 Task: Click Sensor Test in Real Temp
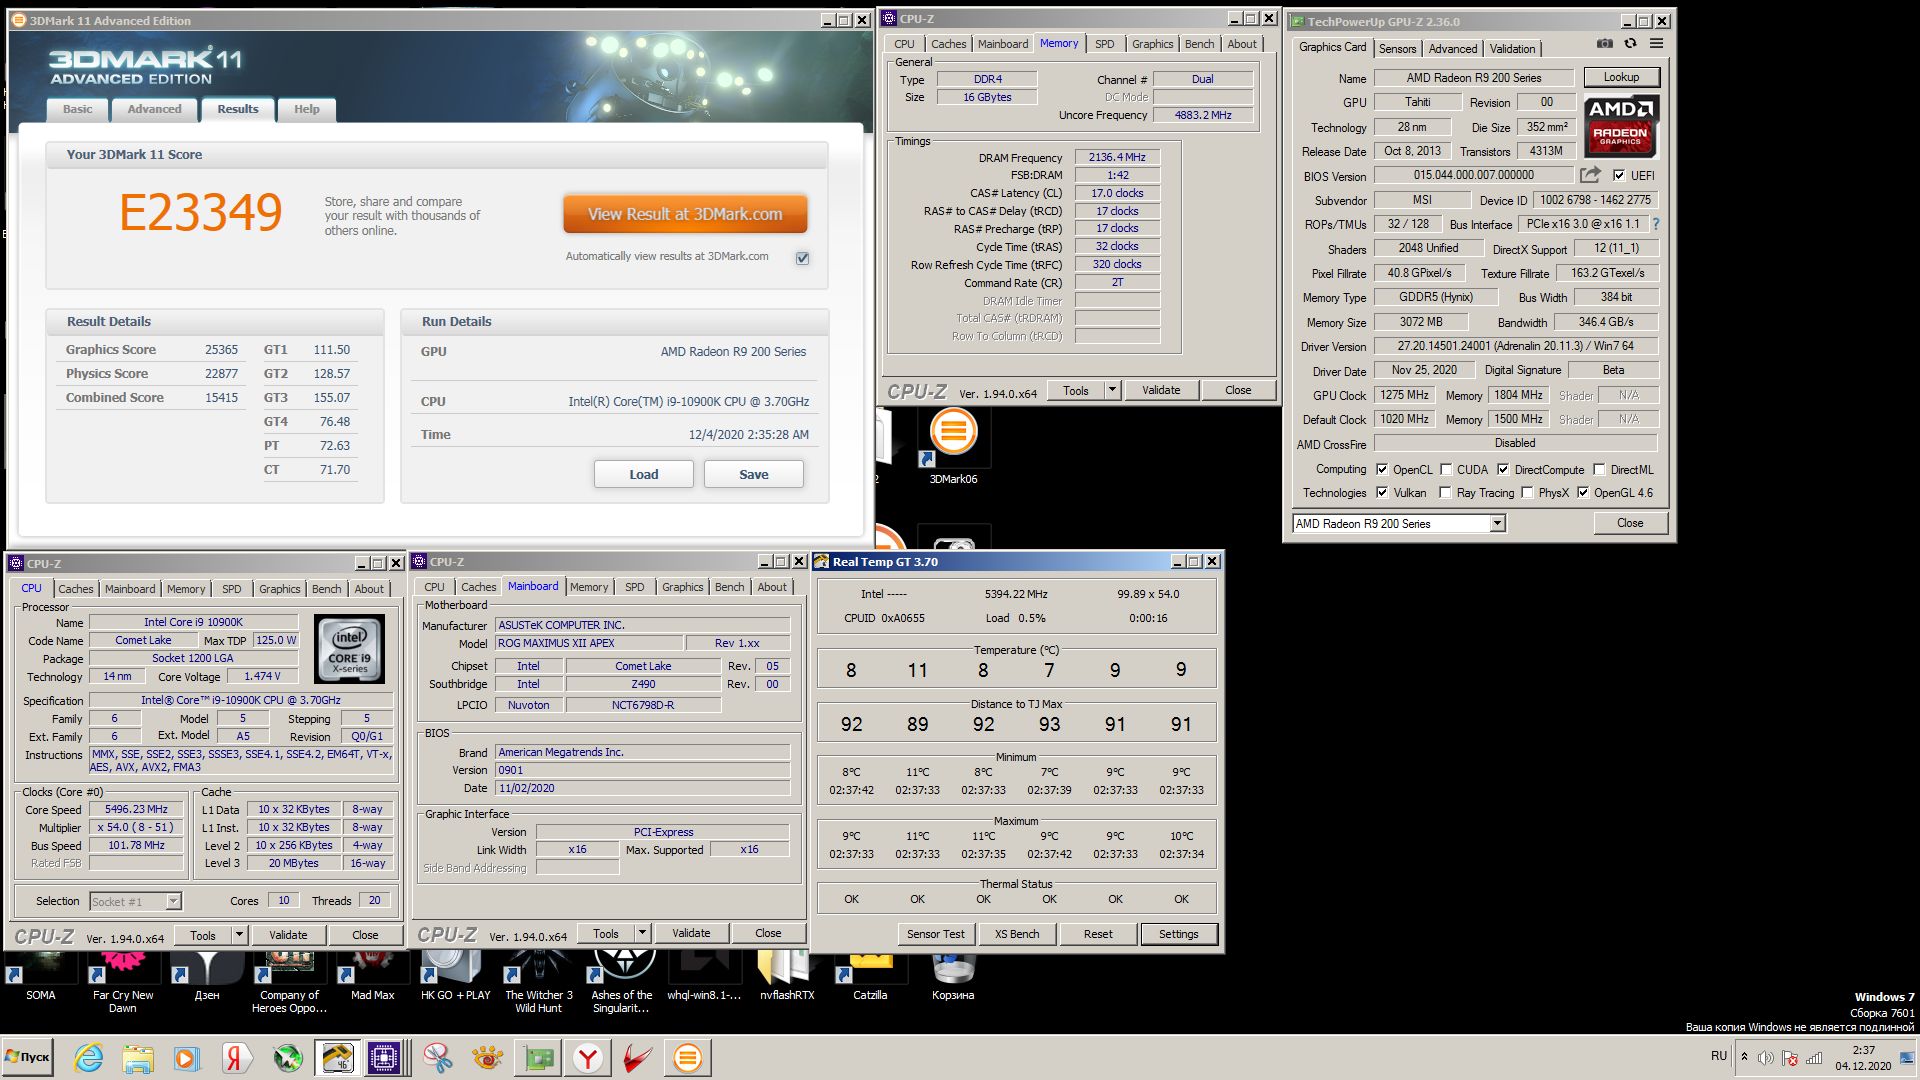pos(936,934)
